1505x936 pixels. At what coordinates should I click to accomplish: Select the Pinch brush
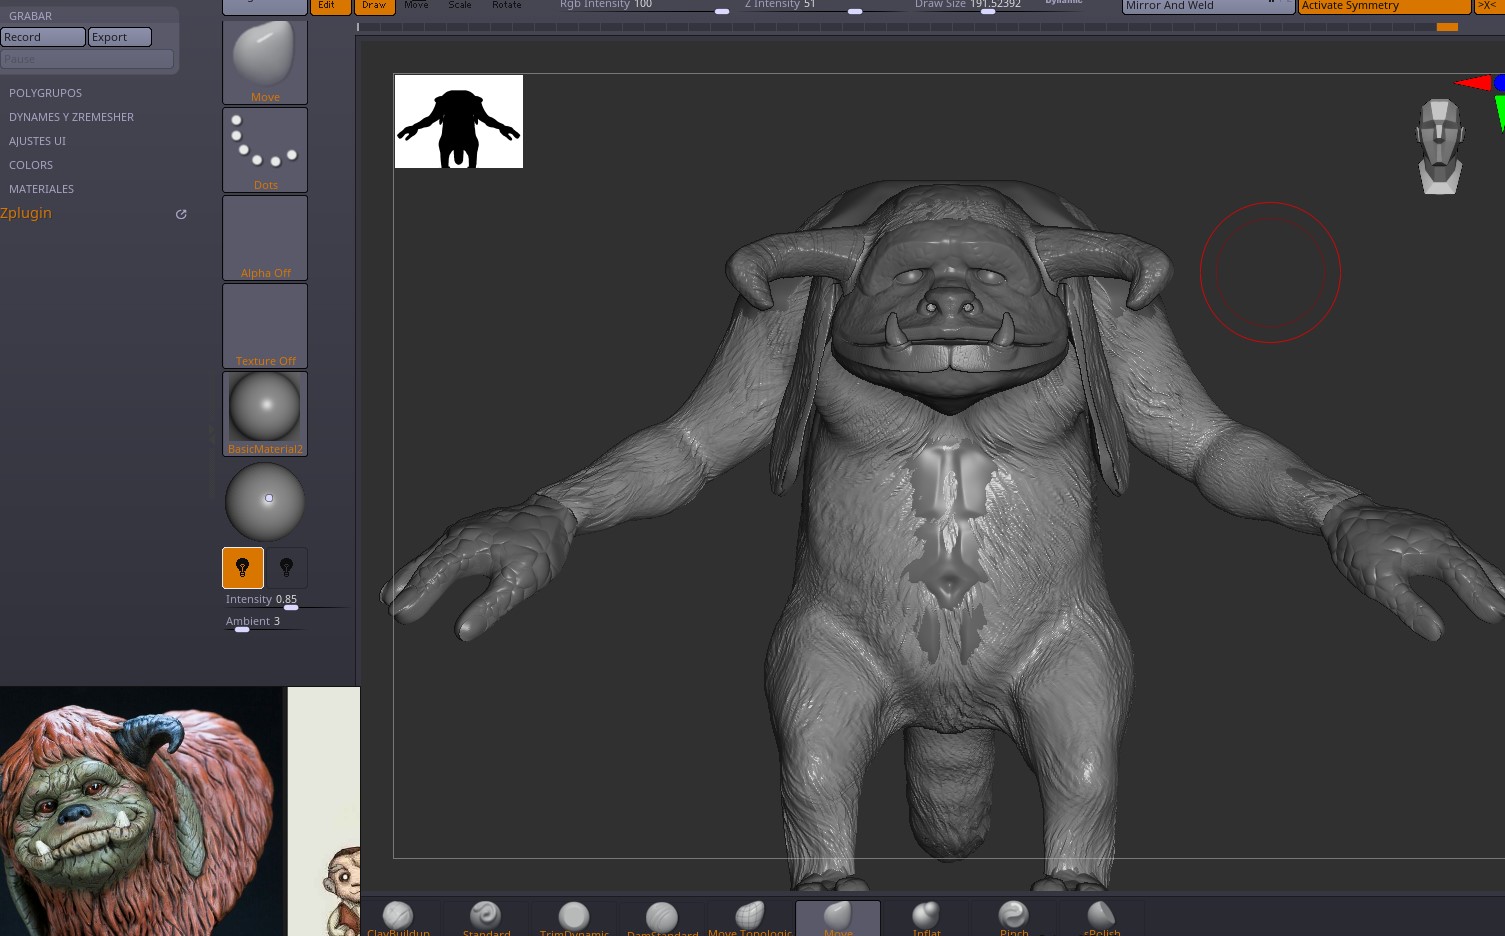(1014, 918)
